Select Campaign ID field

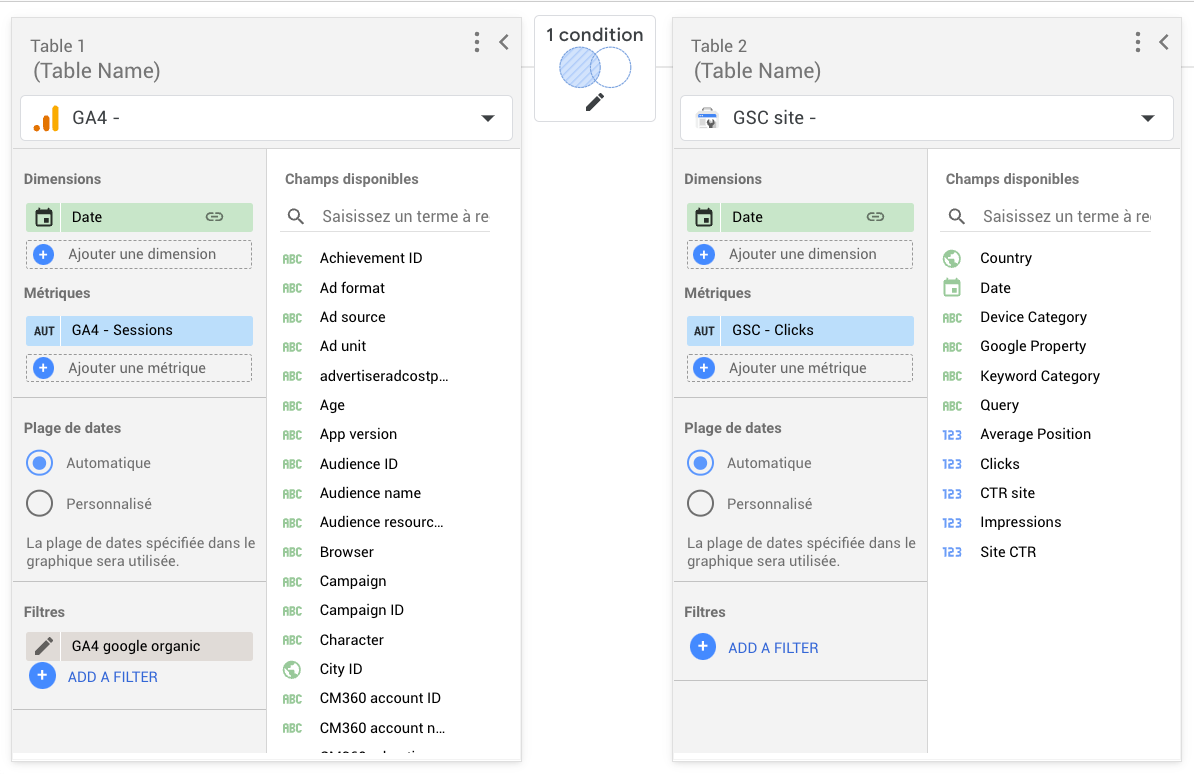click(x=362, y=610)
